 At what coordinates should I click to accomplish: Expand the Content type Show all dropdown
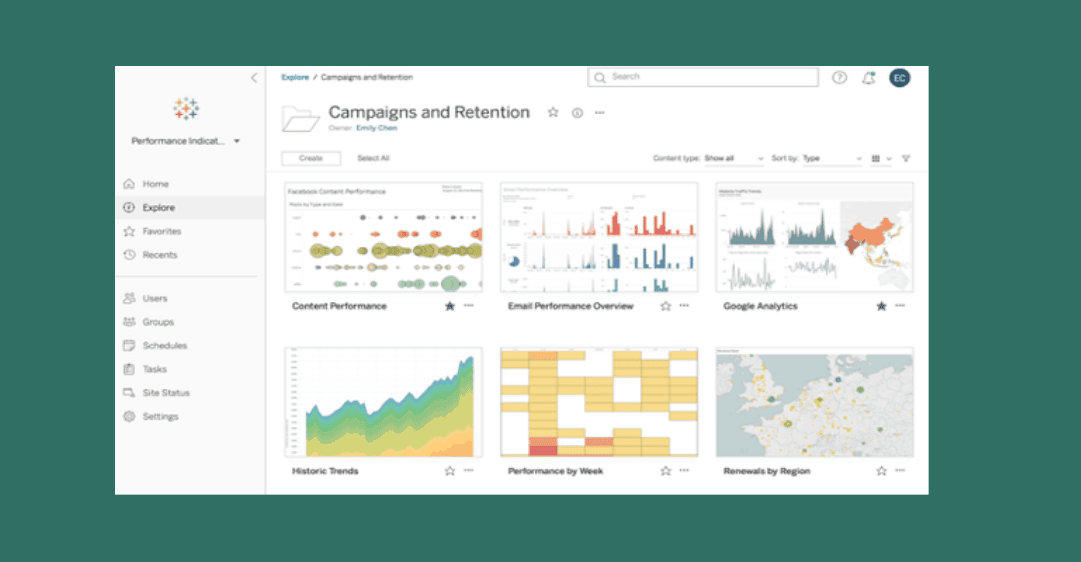click(x=734, y=159)
